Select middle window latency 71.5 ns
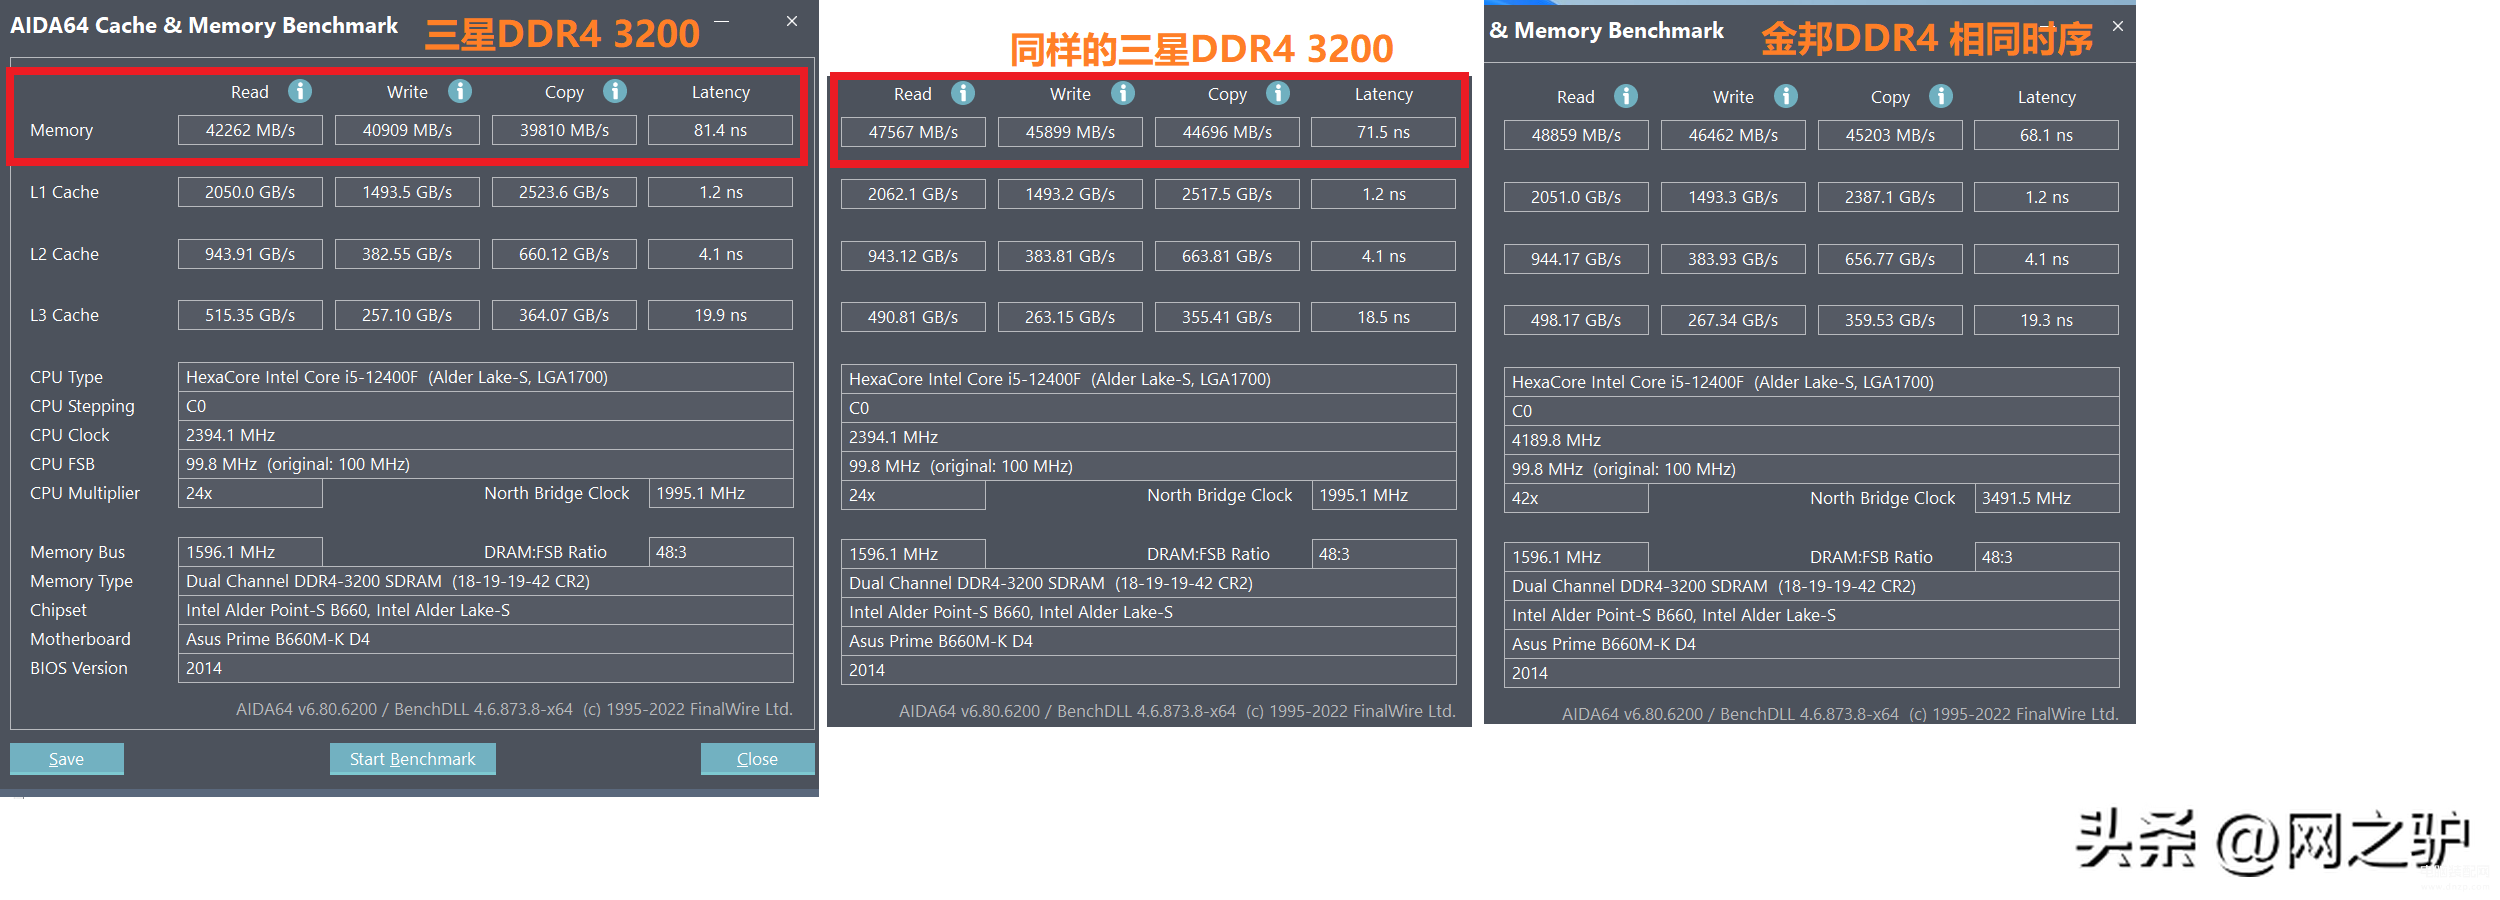The width and height of the screenshot is (2500, 900). (x=1384, y=132)
